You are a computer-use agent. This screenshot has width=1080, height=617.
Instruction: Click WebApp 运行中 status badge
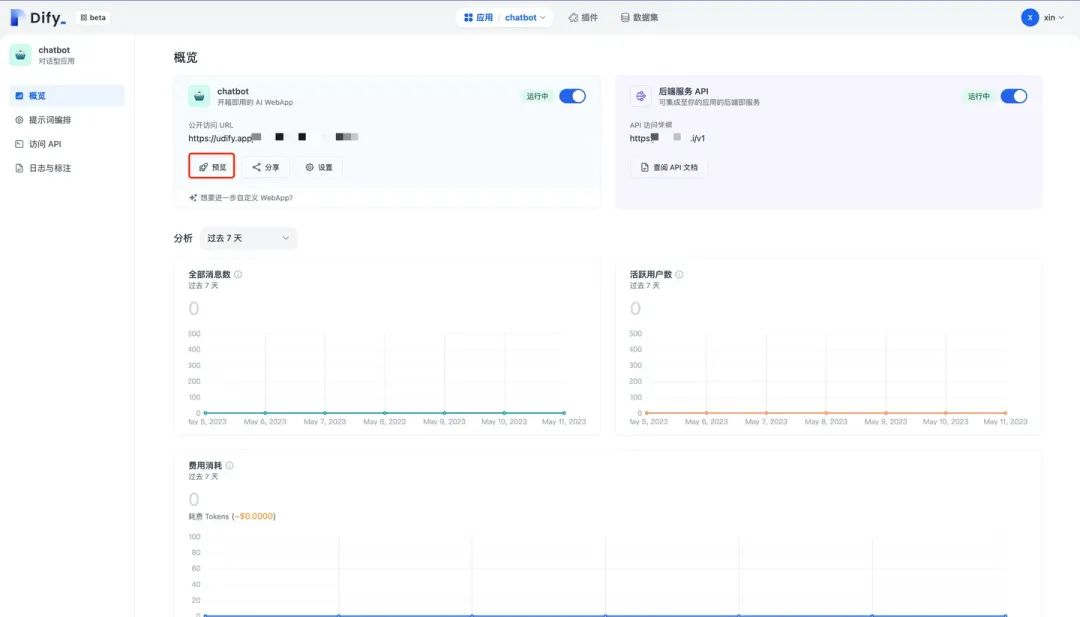click(x=537, y=96)
